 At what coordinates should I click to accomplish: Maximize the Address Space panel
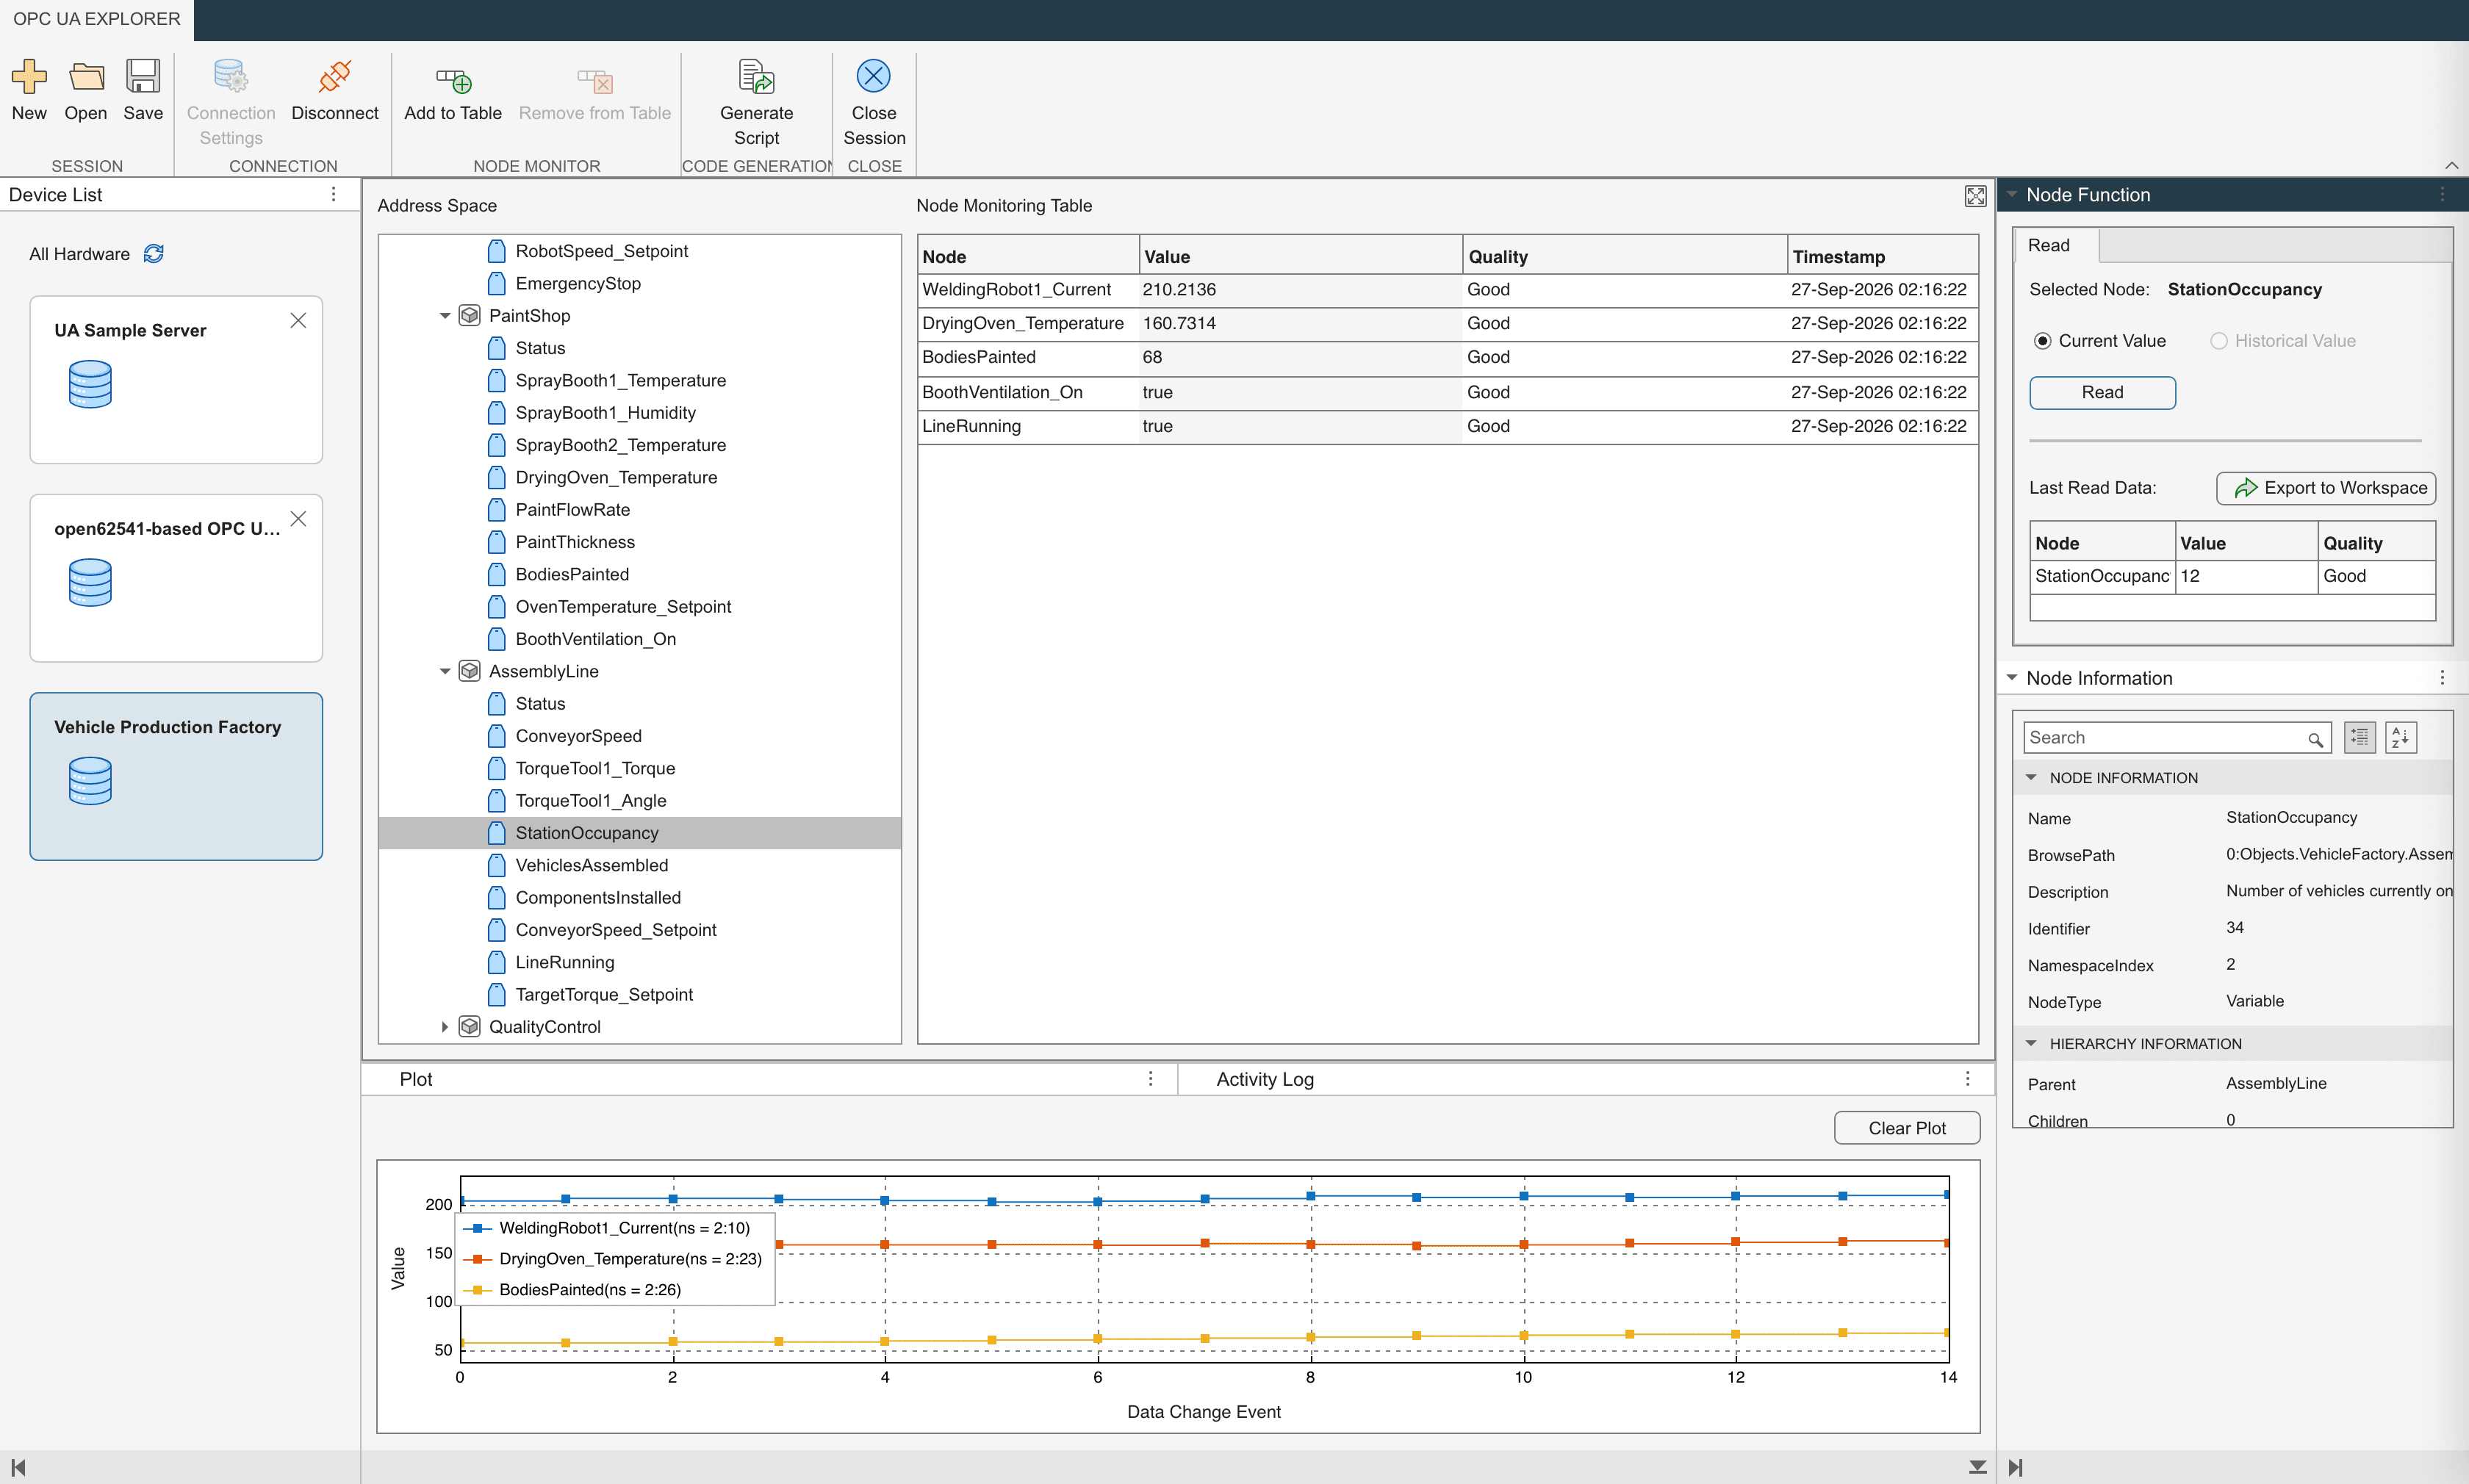tap(1975, 196)
